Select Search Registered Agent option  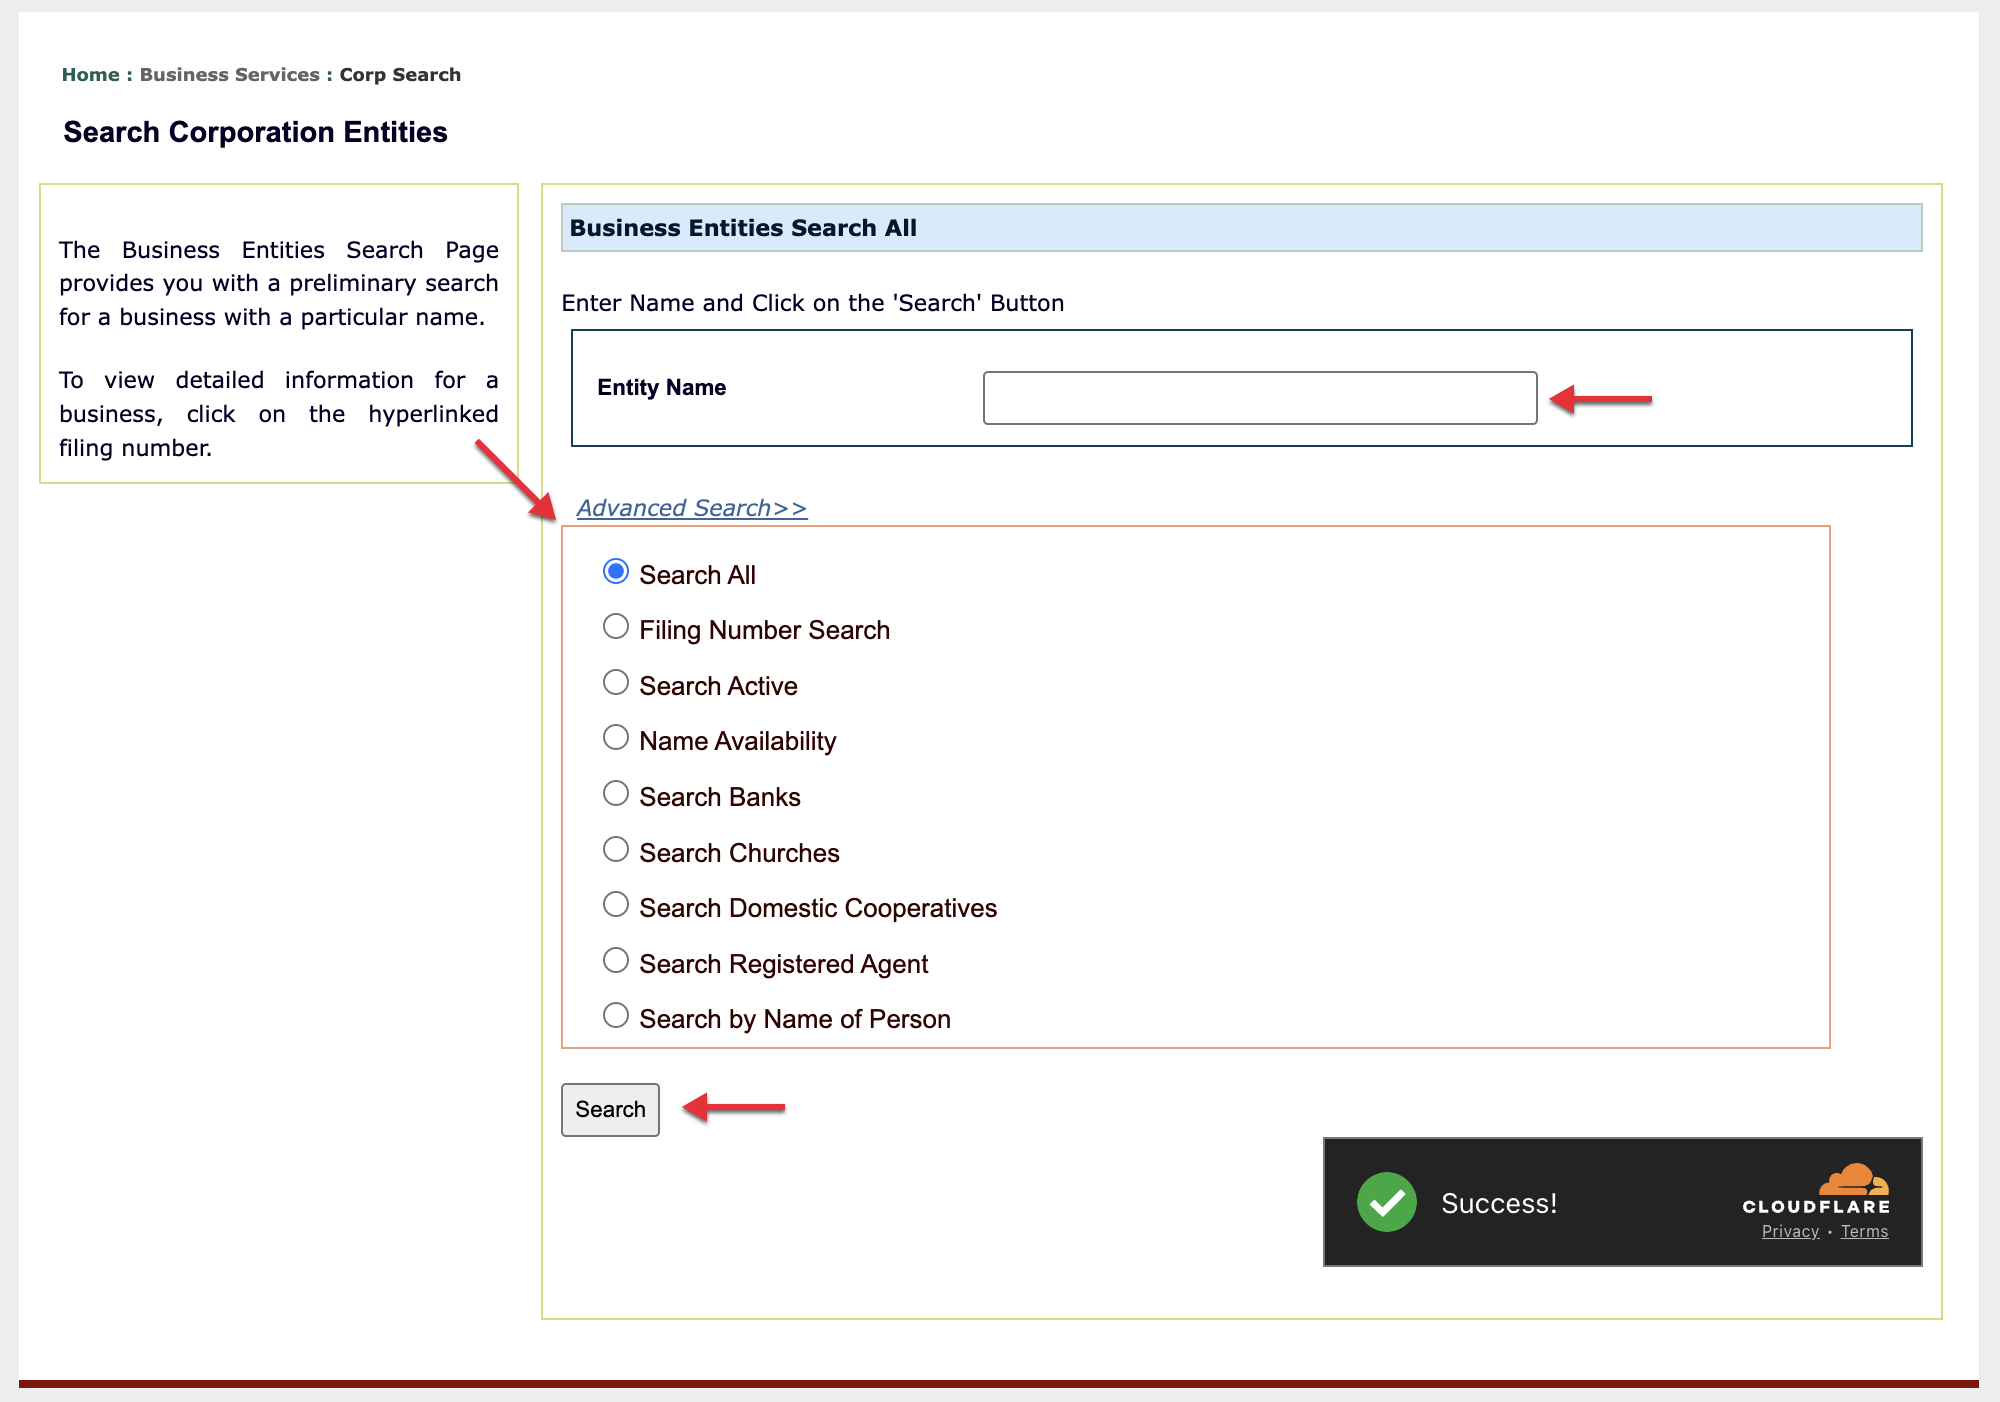pos(616,961)
